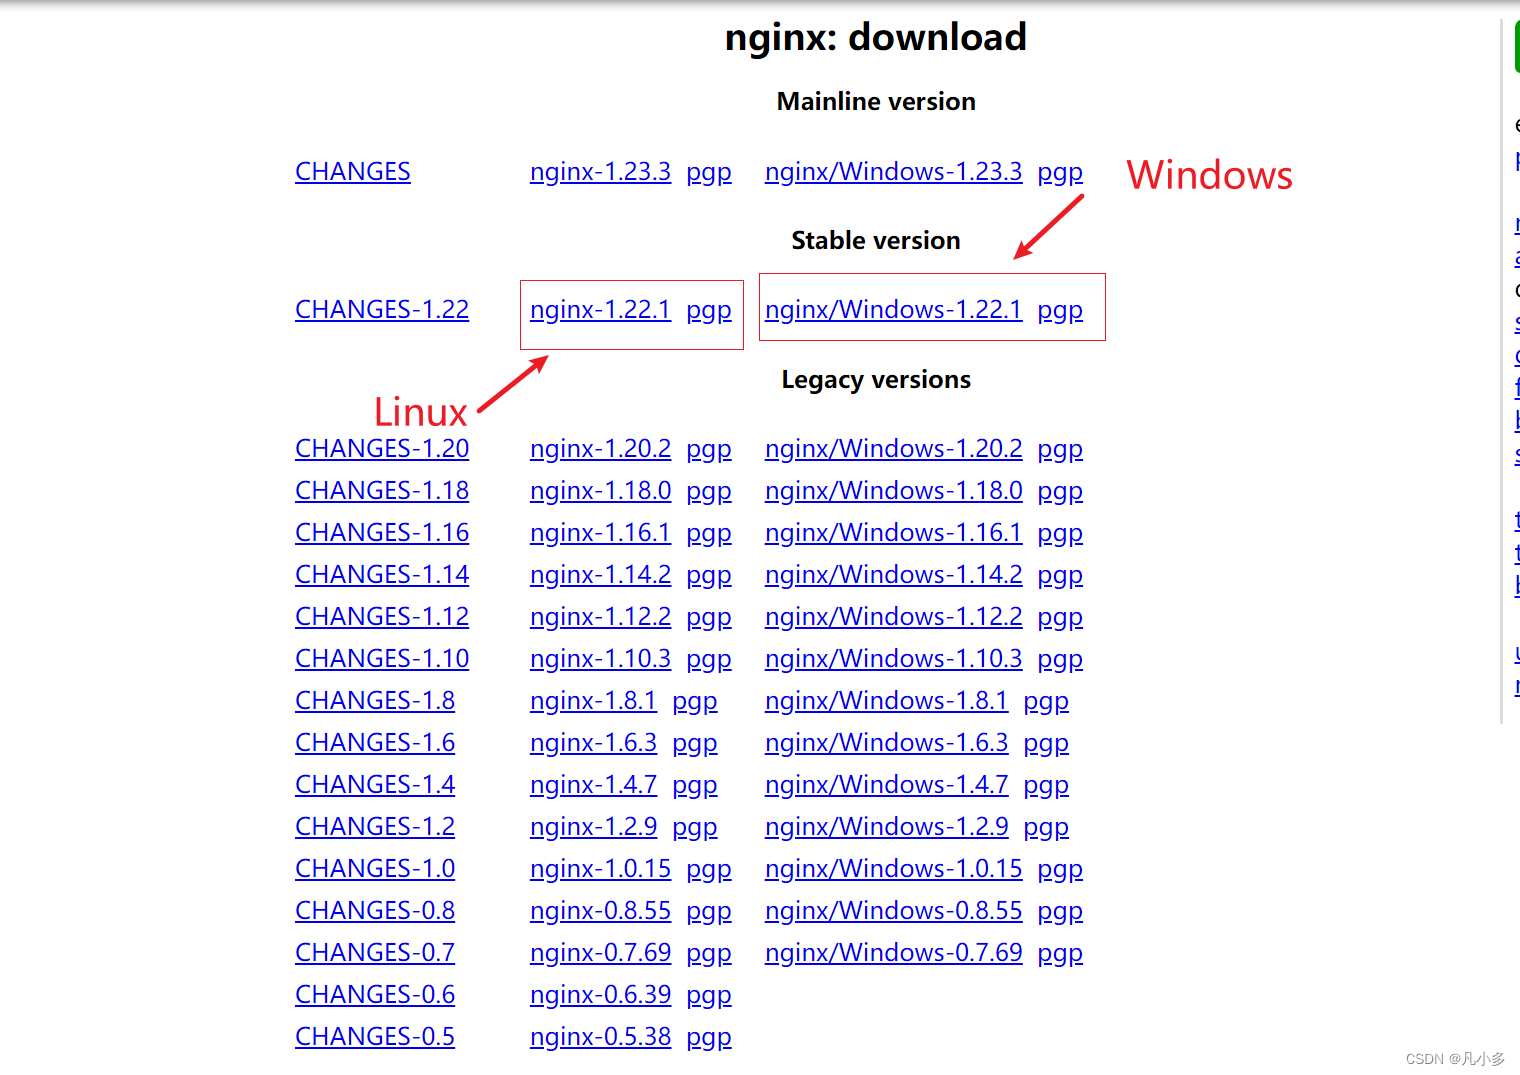Open the CHANGES-0.6 link
This screenshot has width=1520, height=1075.
click(375, 995)
